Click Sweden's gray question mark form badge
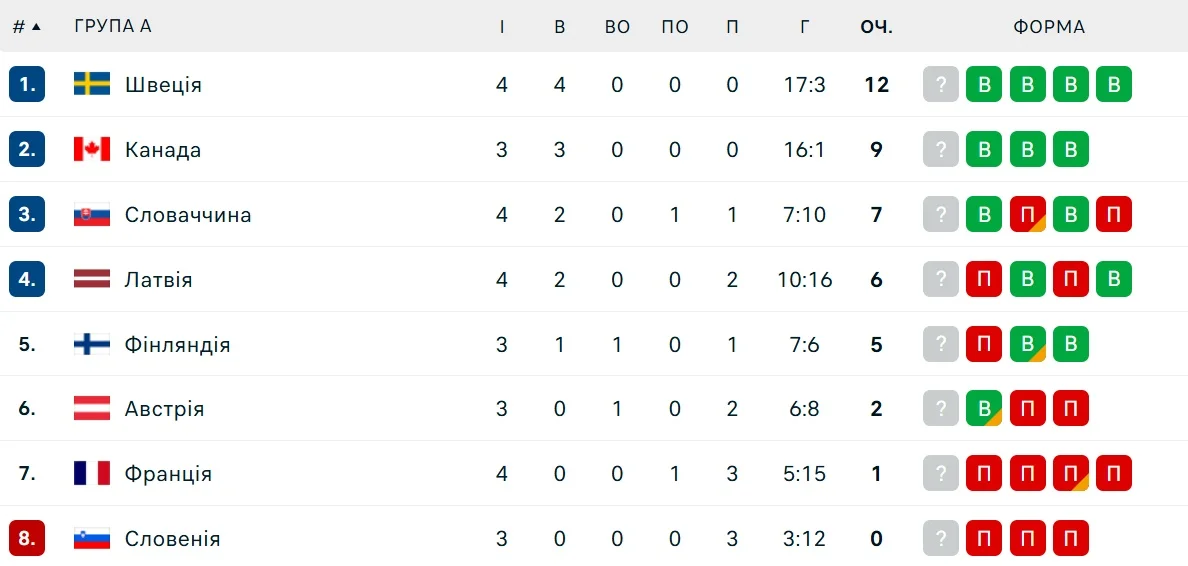The image size is (1188, 566). coord(941,84)
